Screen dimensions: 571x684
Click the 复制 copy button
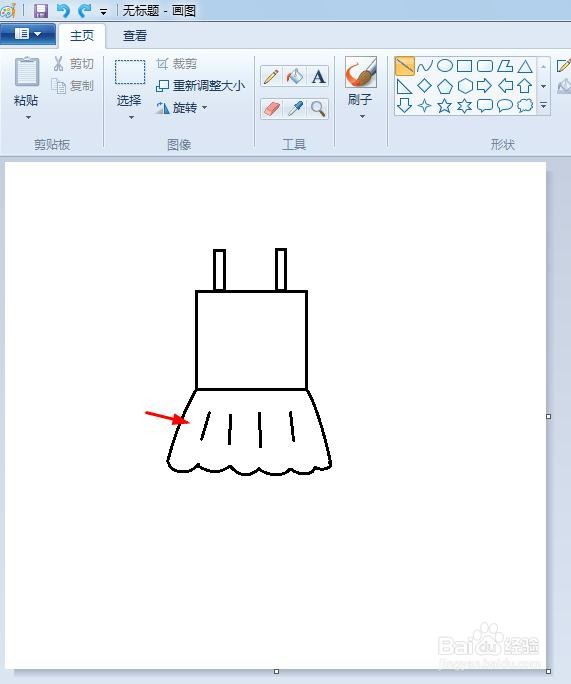(x=72, y=86)
